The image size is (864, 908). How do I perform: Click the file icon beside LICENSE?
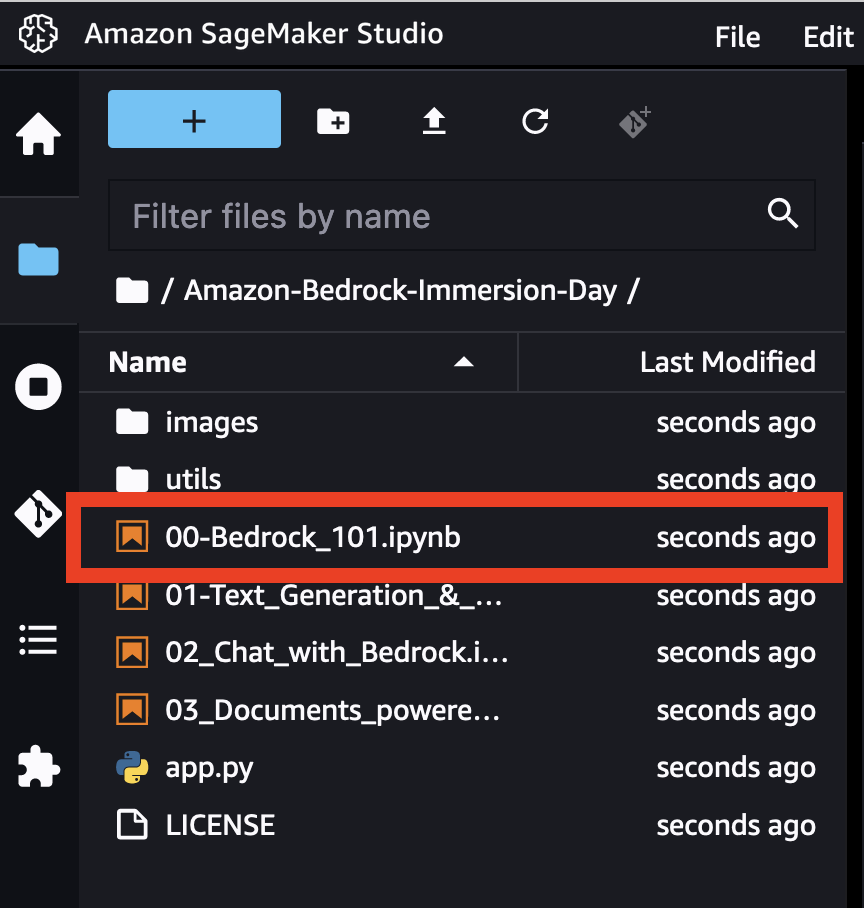tap(132, 824)
